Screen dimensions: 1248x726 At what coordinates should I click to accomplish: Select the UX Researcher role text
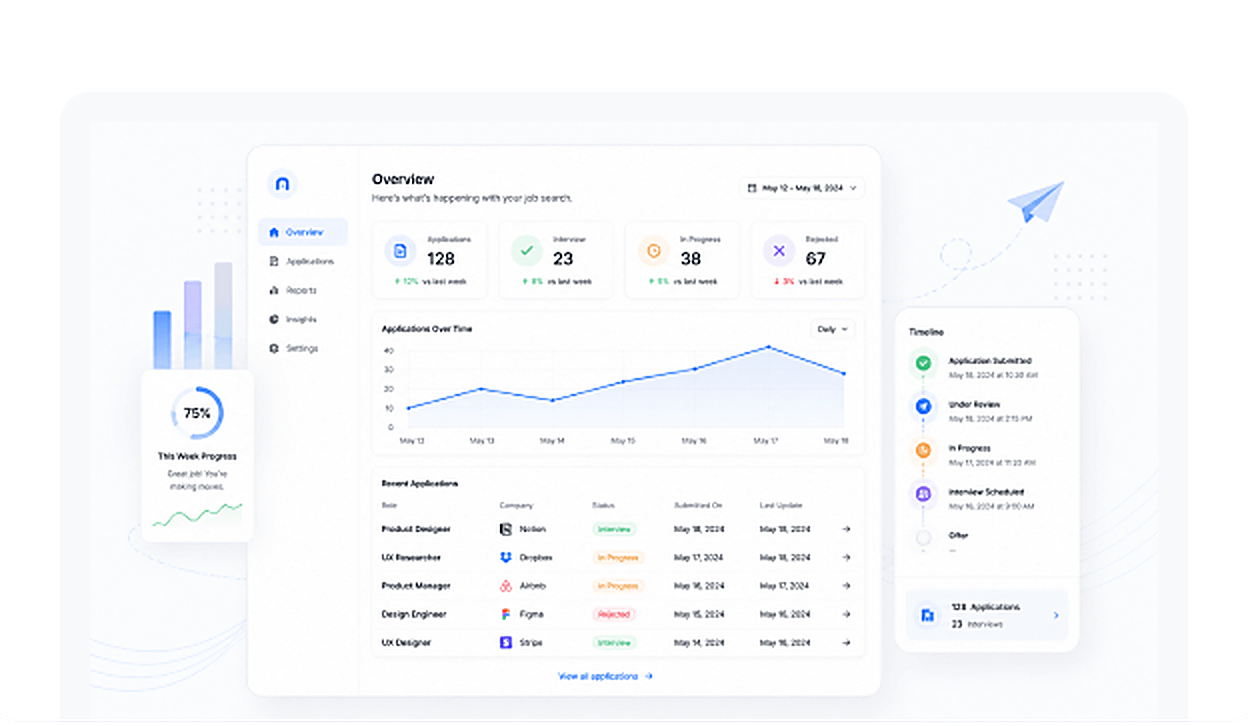tap(411, 557)
